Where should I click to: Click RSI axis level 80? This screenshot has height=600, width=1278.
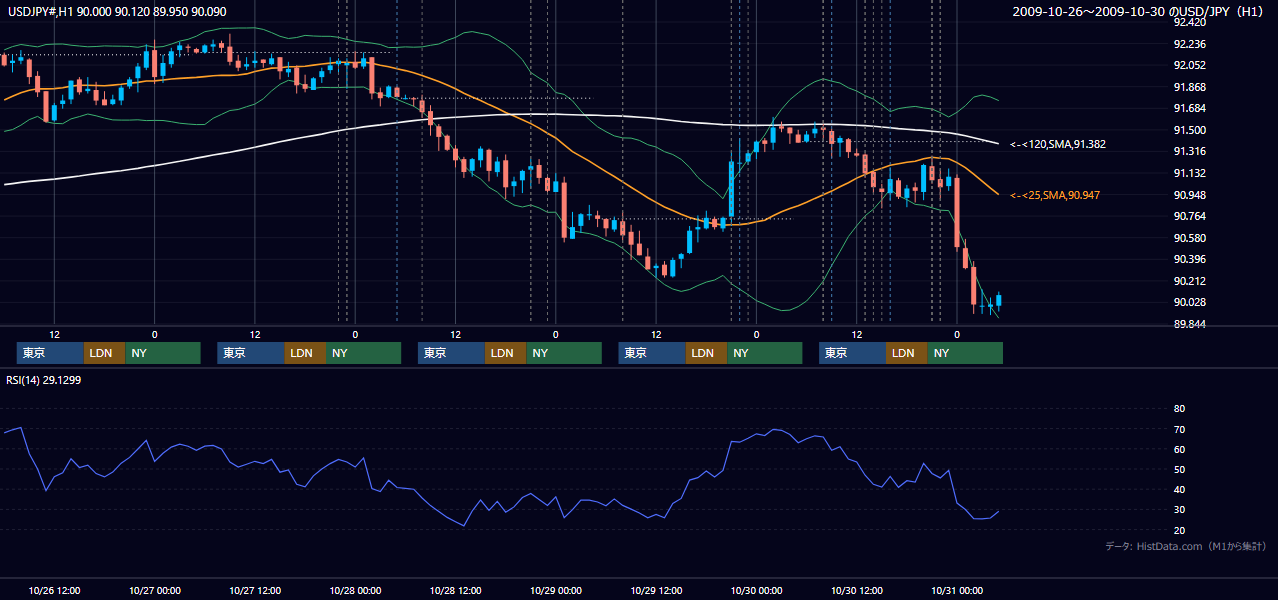coord(1179,409)
